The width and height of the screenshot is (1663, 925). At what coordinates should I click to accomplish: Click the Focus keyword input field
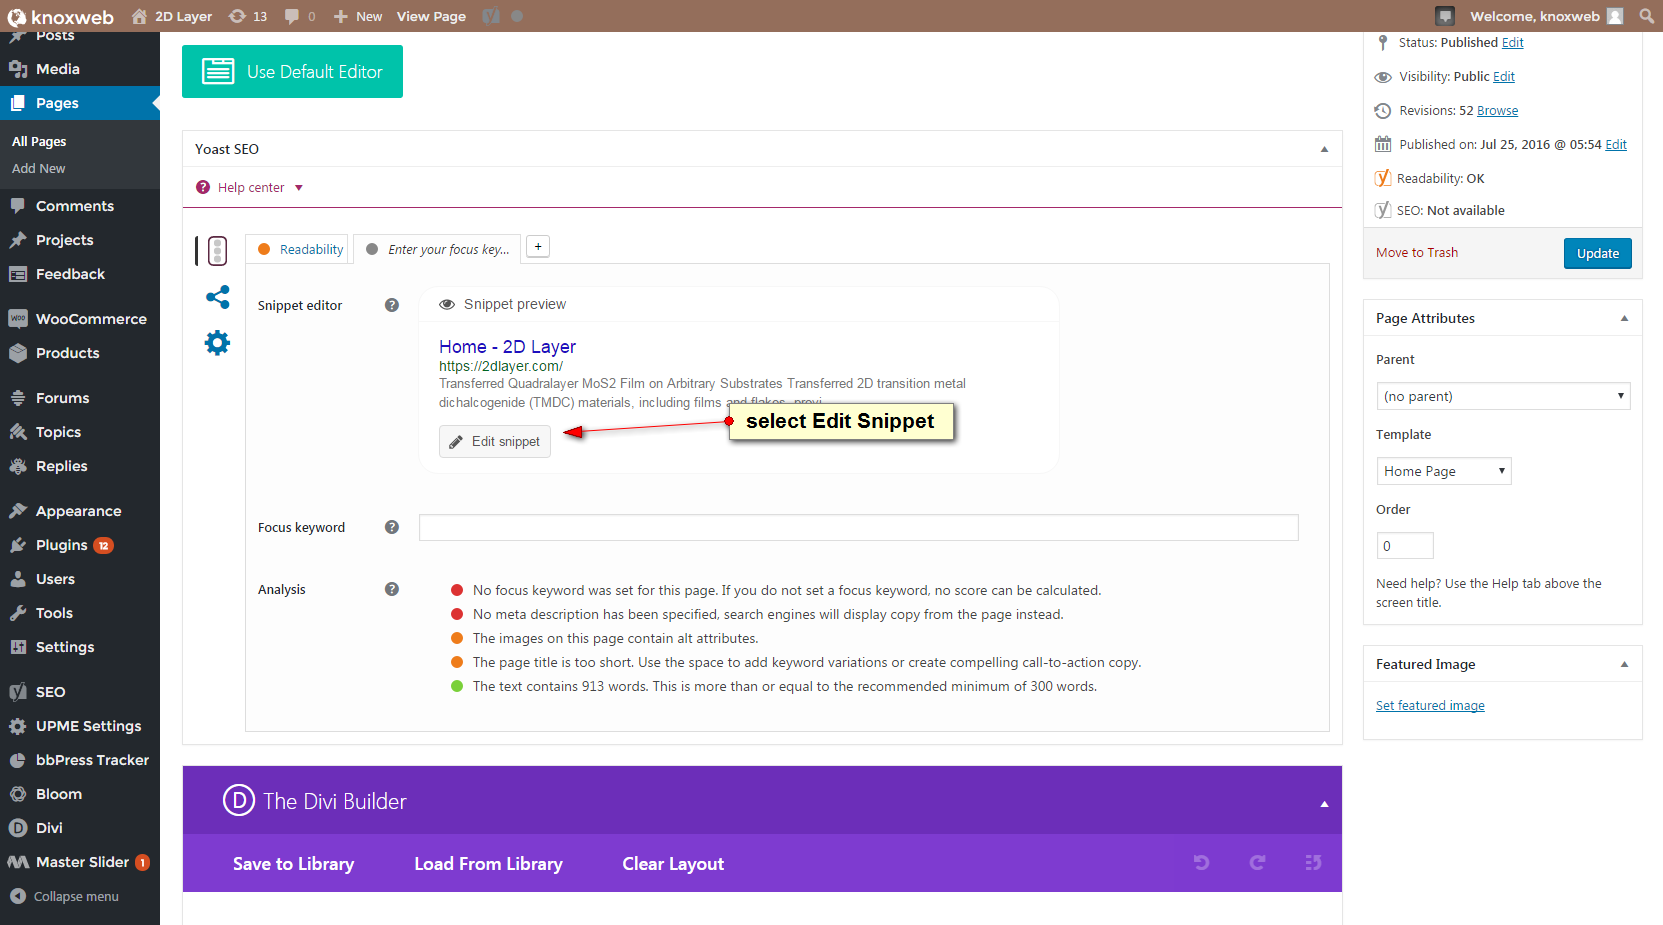coord(858,527)
